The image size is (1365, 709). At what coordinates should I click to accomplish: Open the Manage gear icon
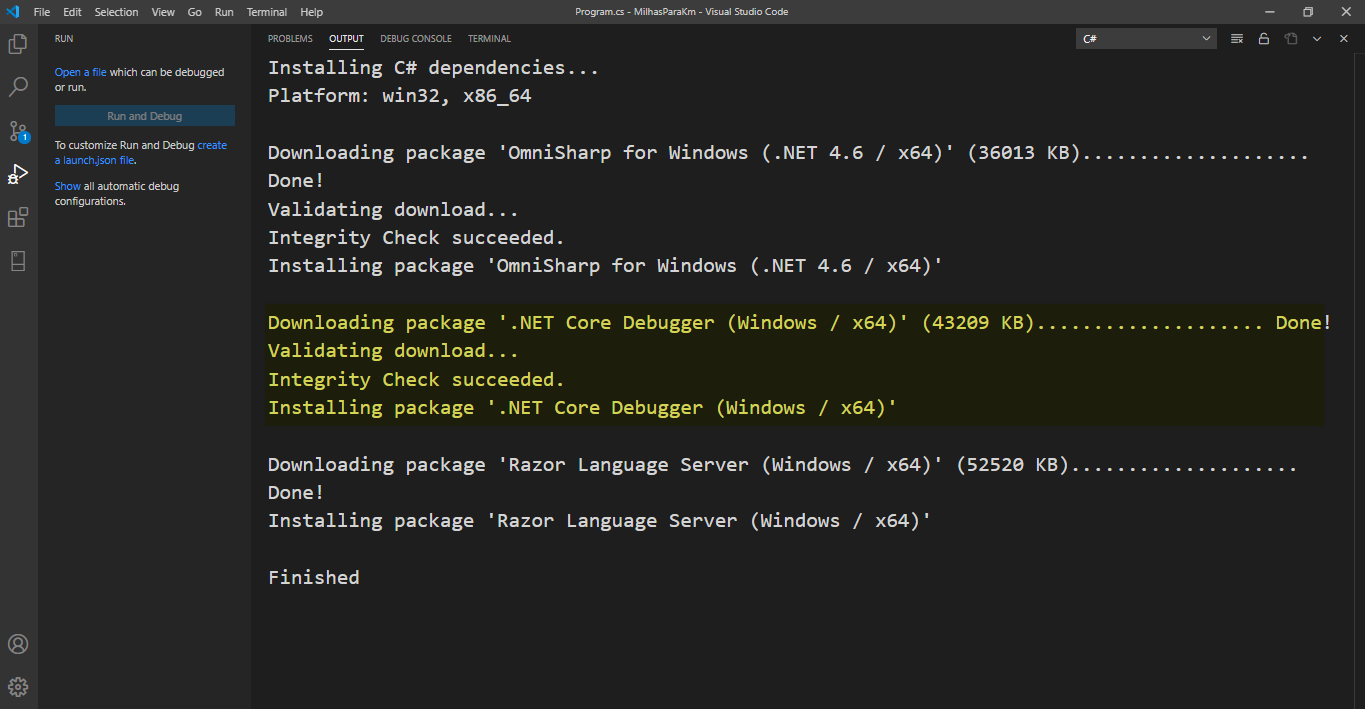coord(18,687)
